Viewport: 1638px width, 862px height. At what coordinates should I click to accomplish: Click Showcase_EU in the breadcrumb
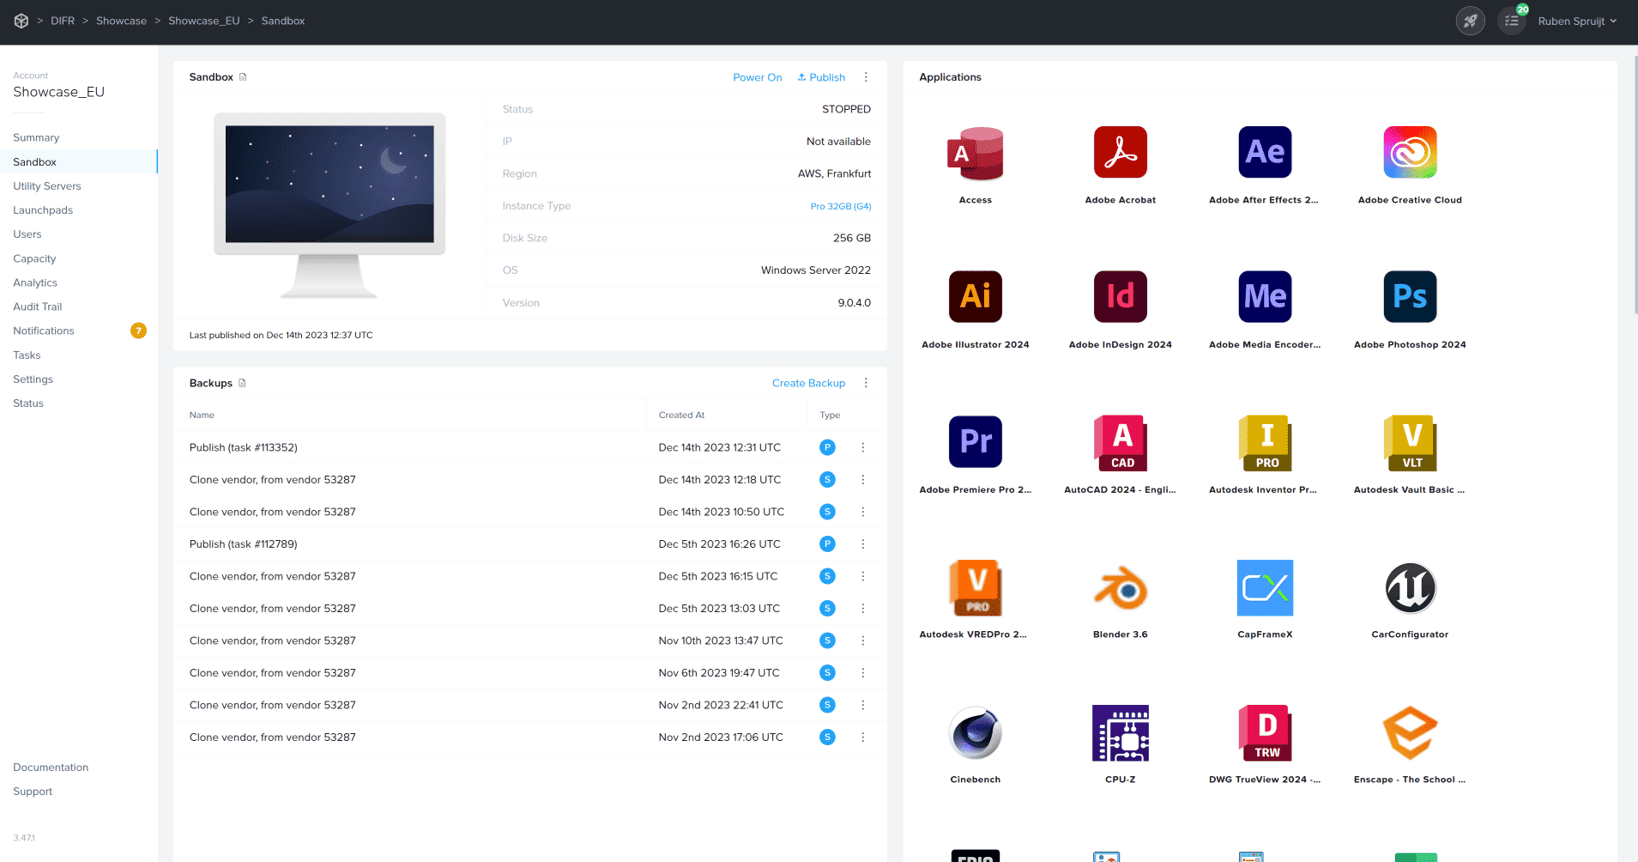[204, 21]
